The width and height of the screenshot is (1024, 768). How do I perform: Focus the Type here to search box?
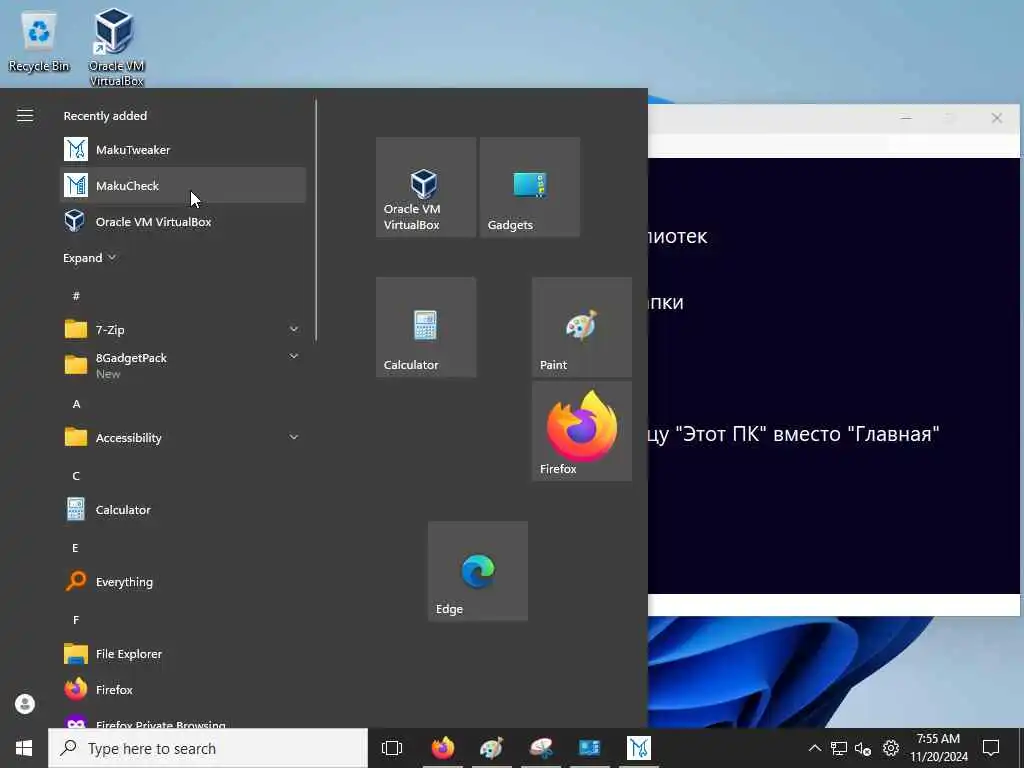coord(208,748)
